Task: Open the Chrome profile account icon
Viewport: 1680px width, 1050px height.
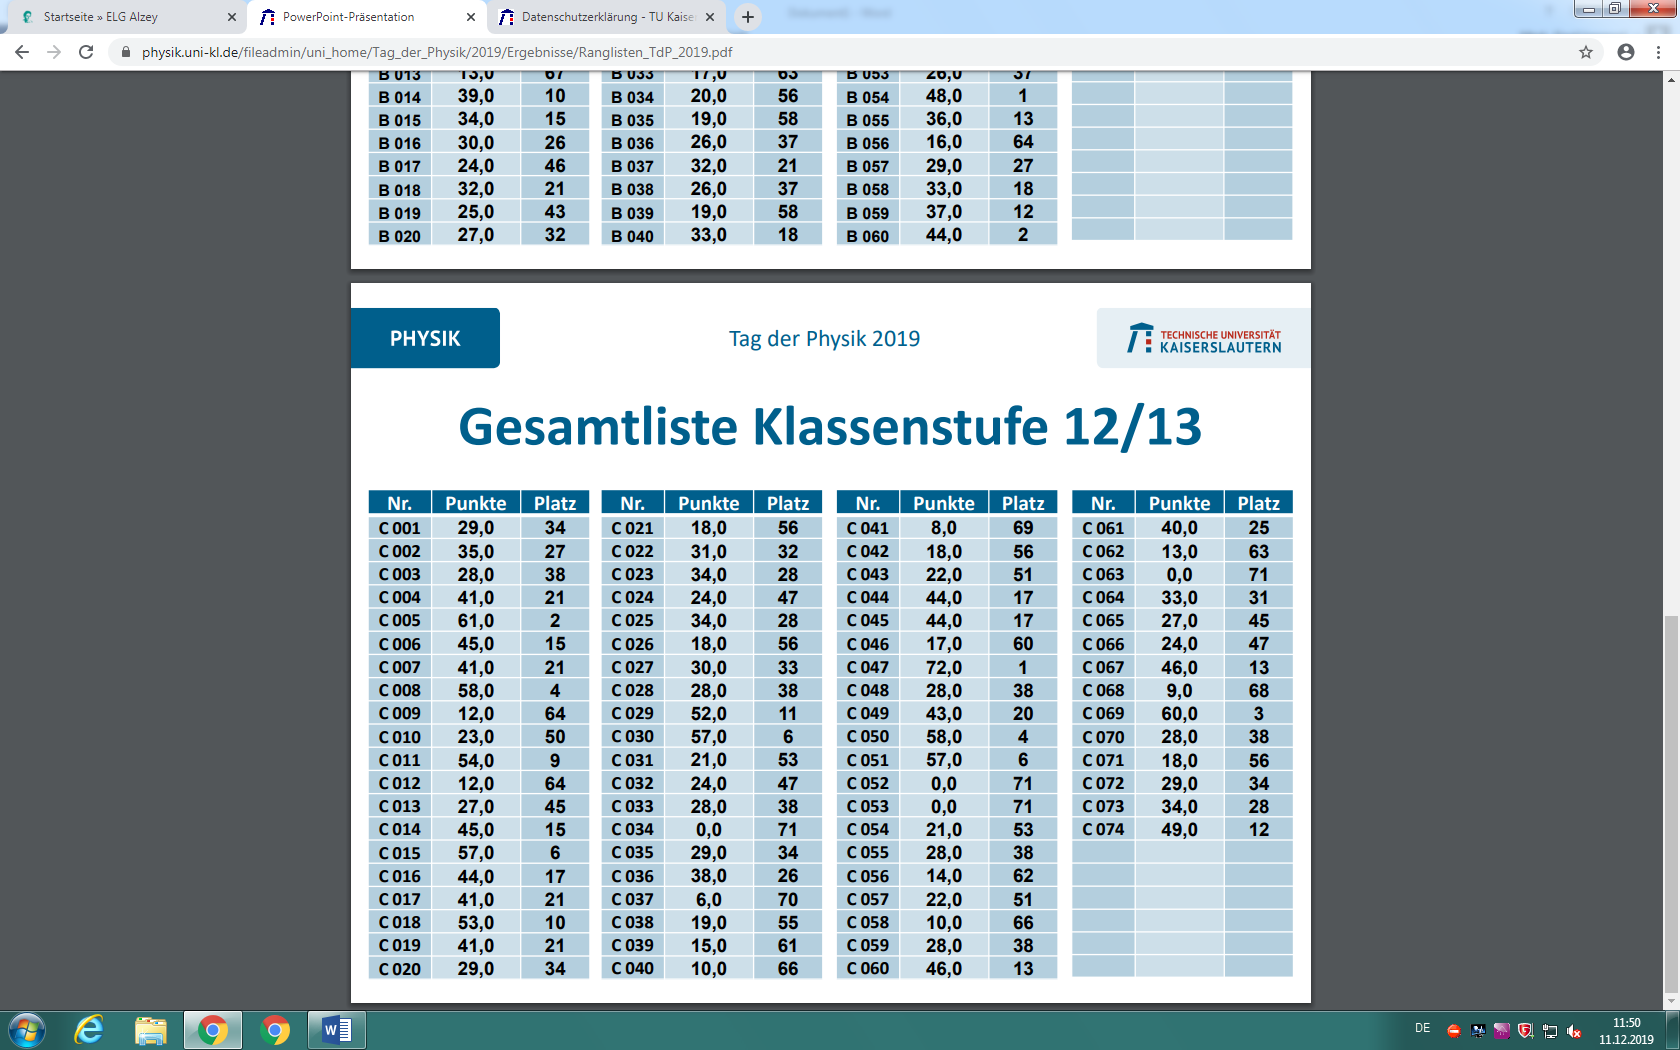Action: point(1626,52)
